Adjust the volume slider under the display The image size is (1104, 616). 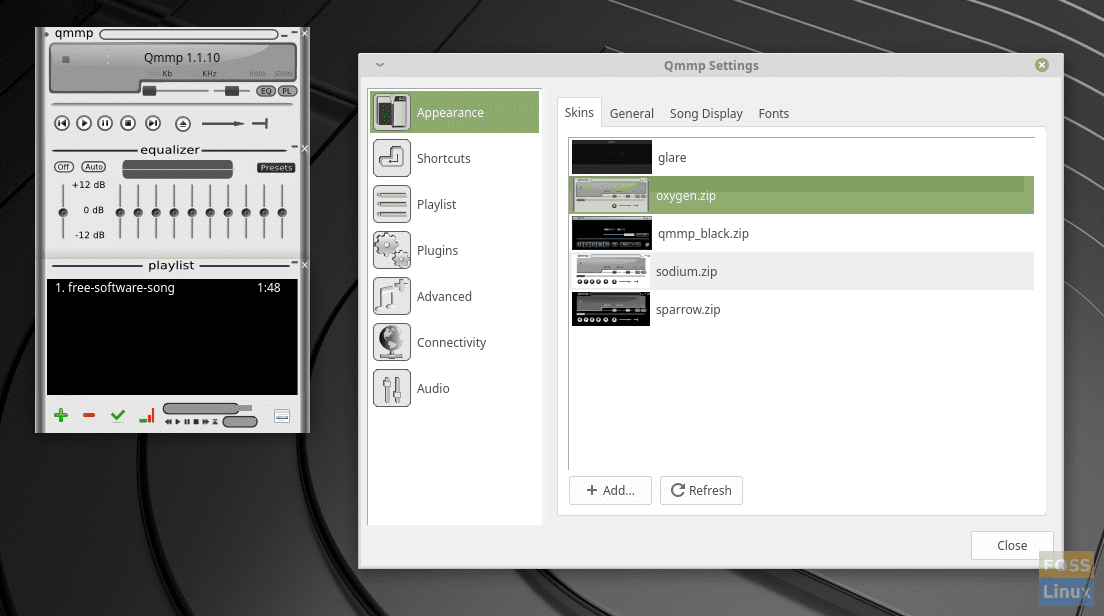175,91
